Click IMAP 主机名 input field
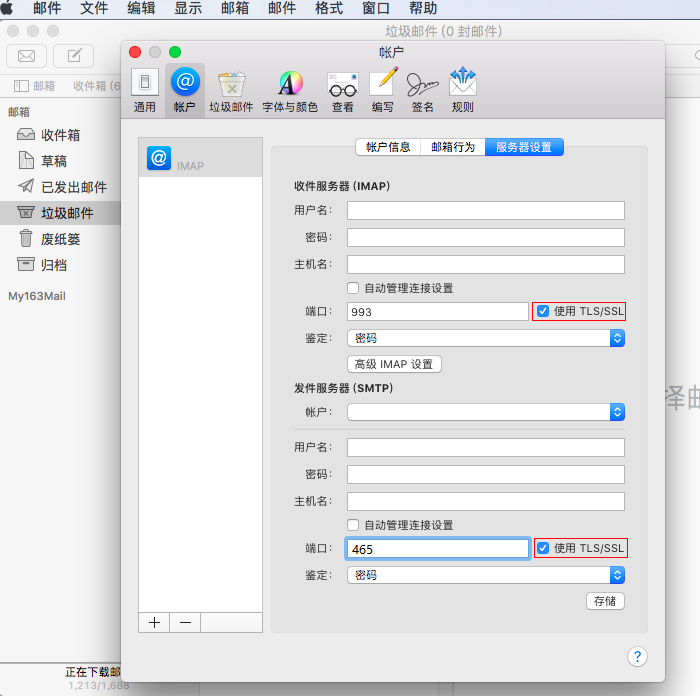 coord(486,264)
